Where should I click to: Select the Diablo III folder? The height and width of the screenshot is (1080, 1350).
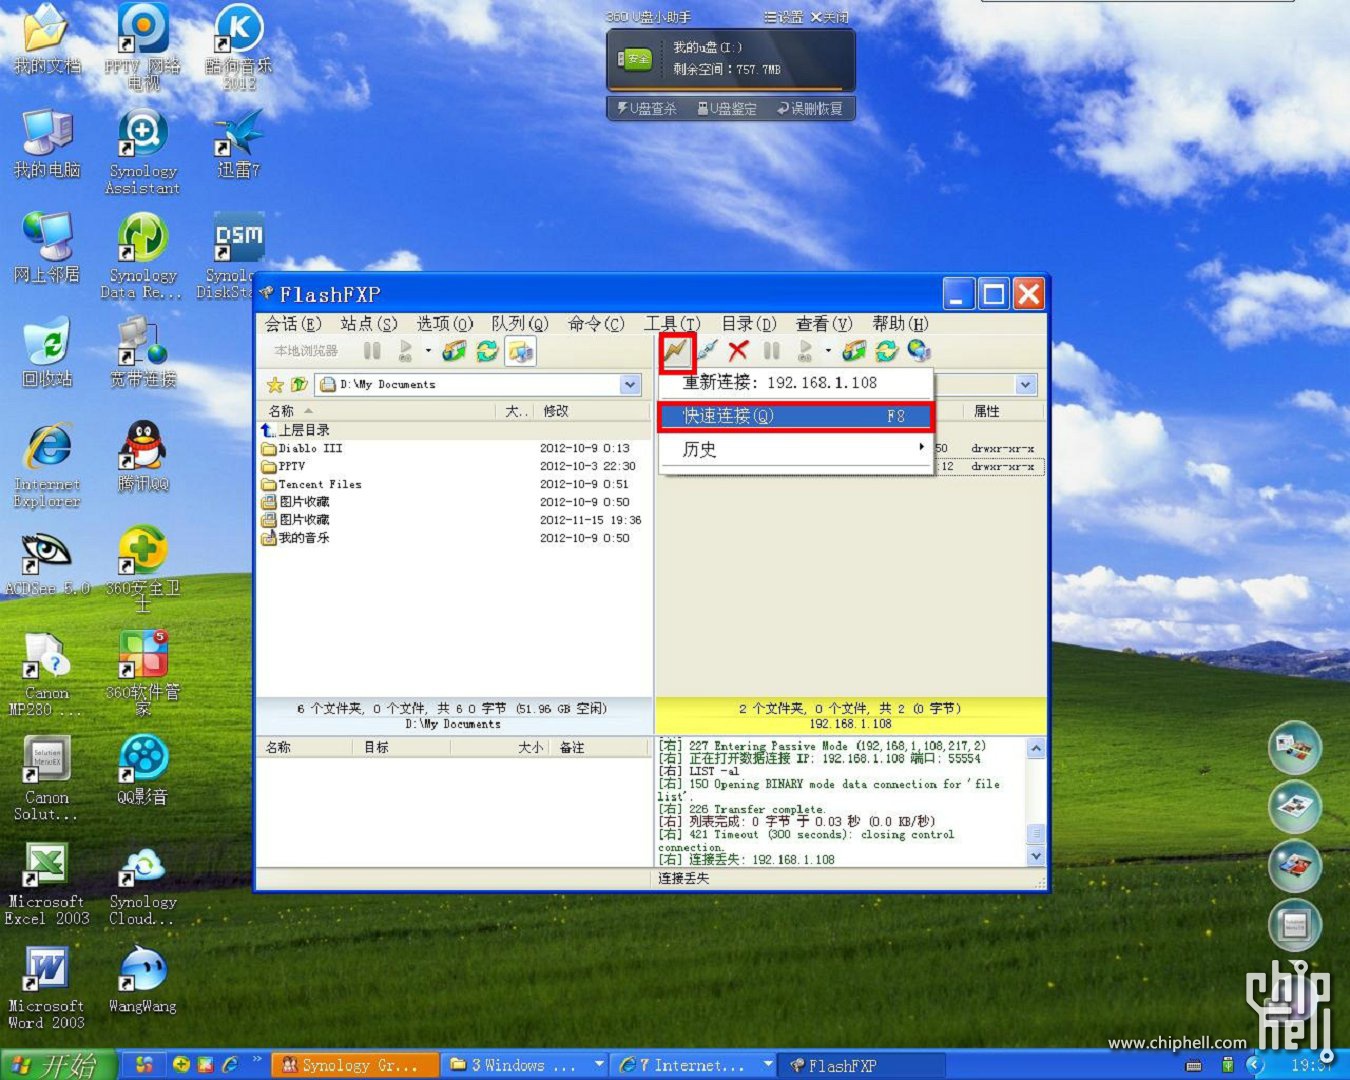pos(453,448)
